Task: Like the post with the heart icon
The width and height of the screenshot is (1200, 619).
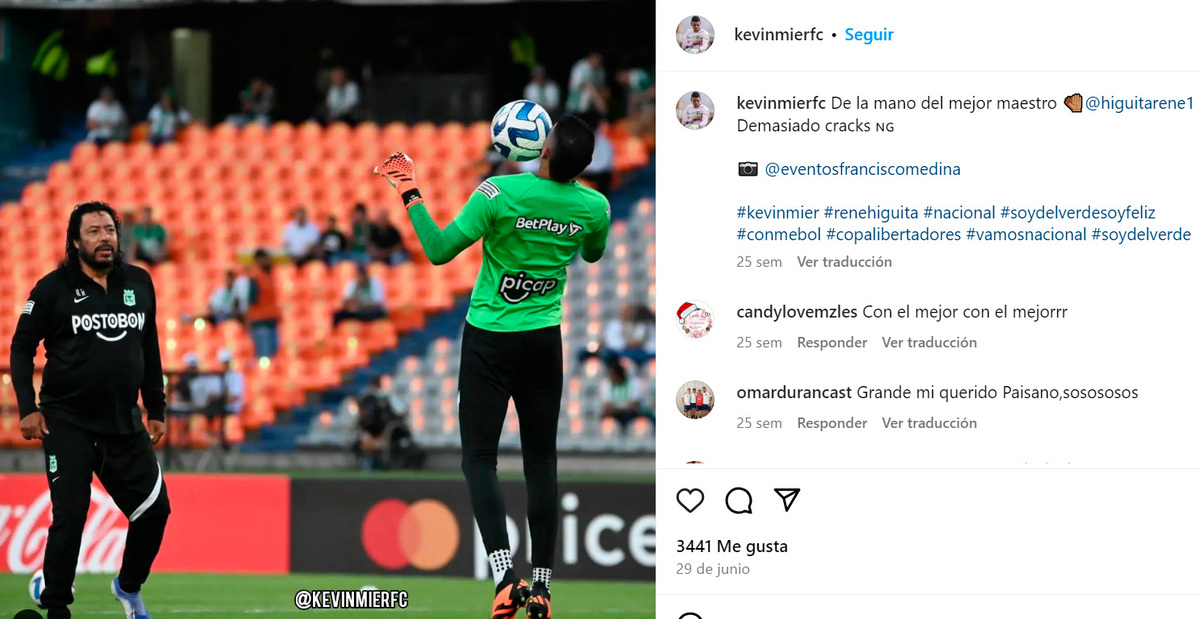Action: pyautogui.click(x=690, y=500)
